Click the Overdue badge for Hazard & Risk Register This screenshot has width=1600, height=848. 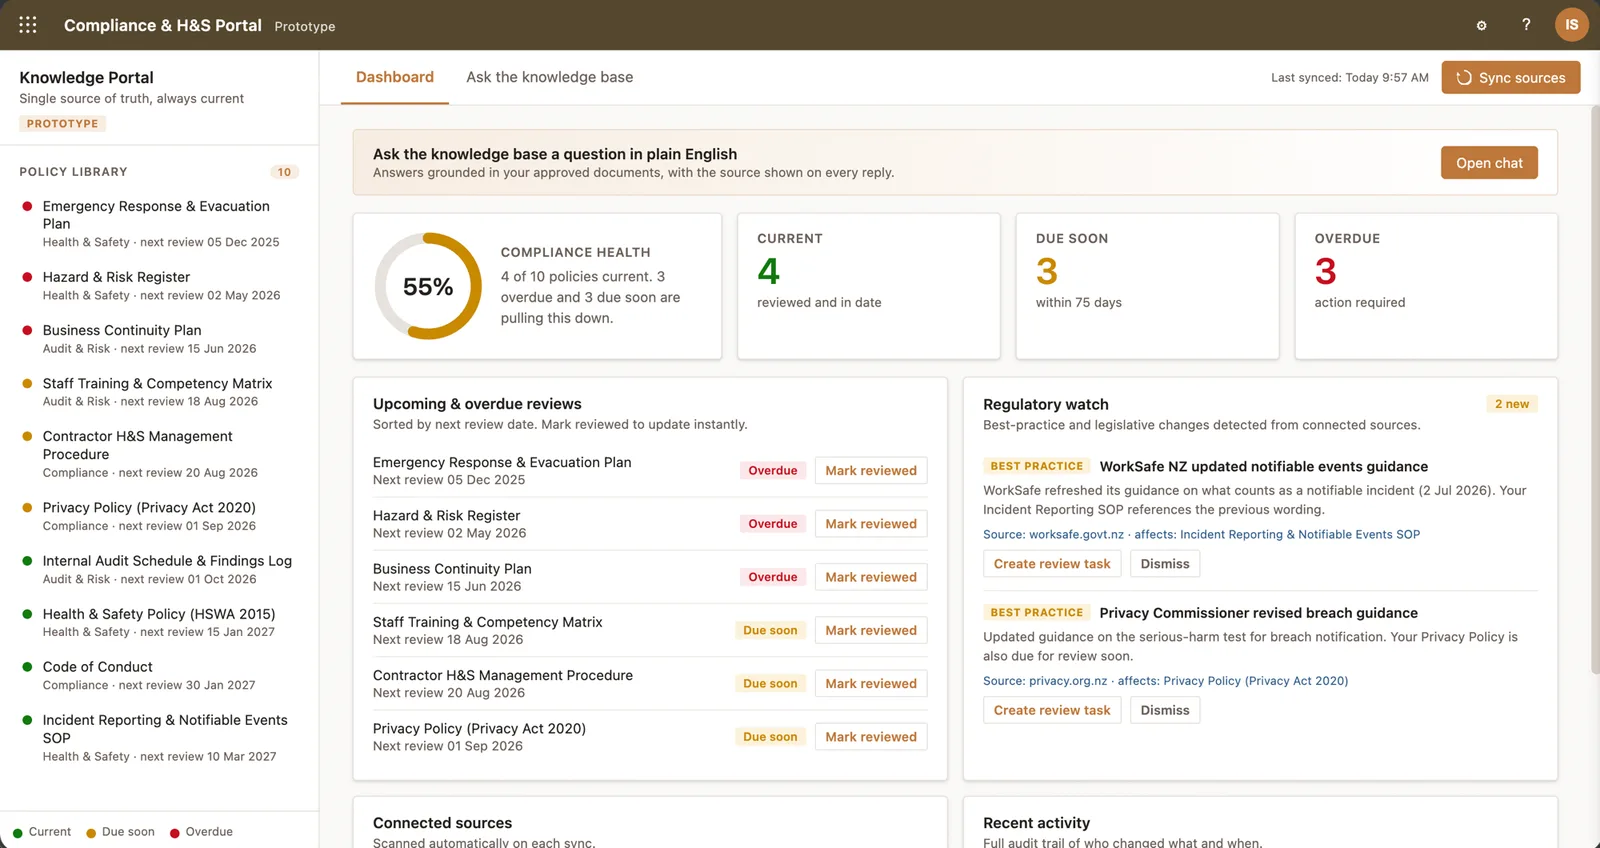(773, 524)
